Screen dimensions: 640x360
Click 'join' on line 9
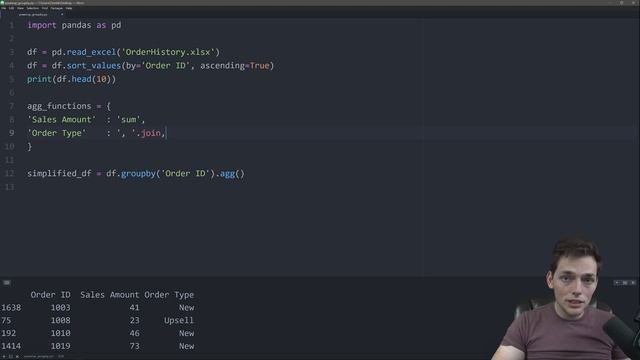click(x=151, y=133)
